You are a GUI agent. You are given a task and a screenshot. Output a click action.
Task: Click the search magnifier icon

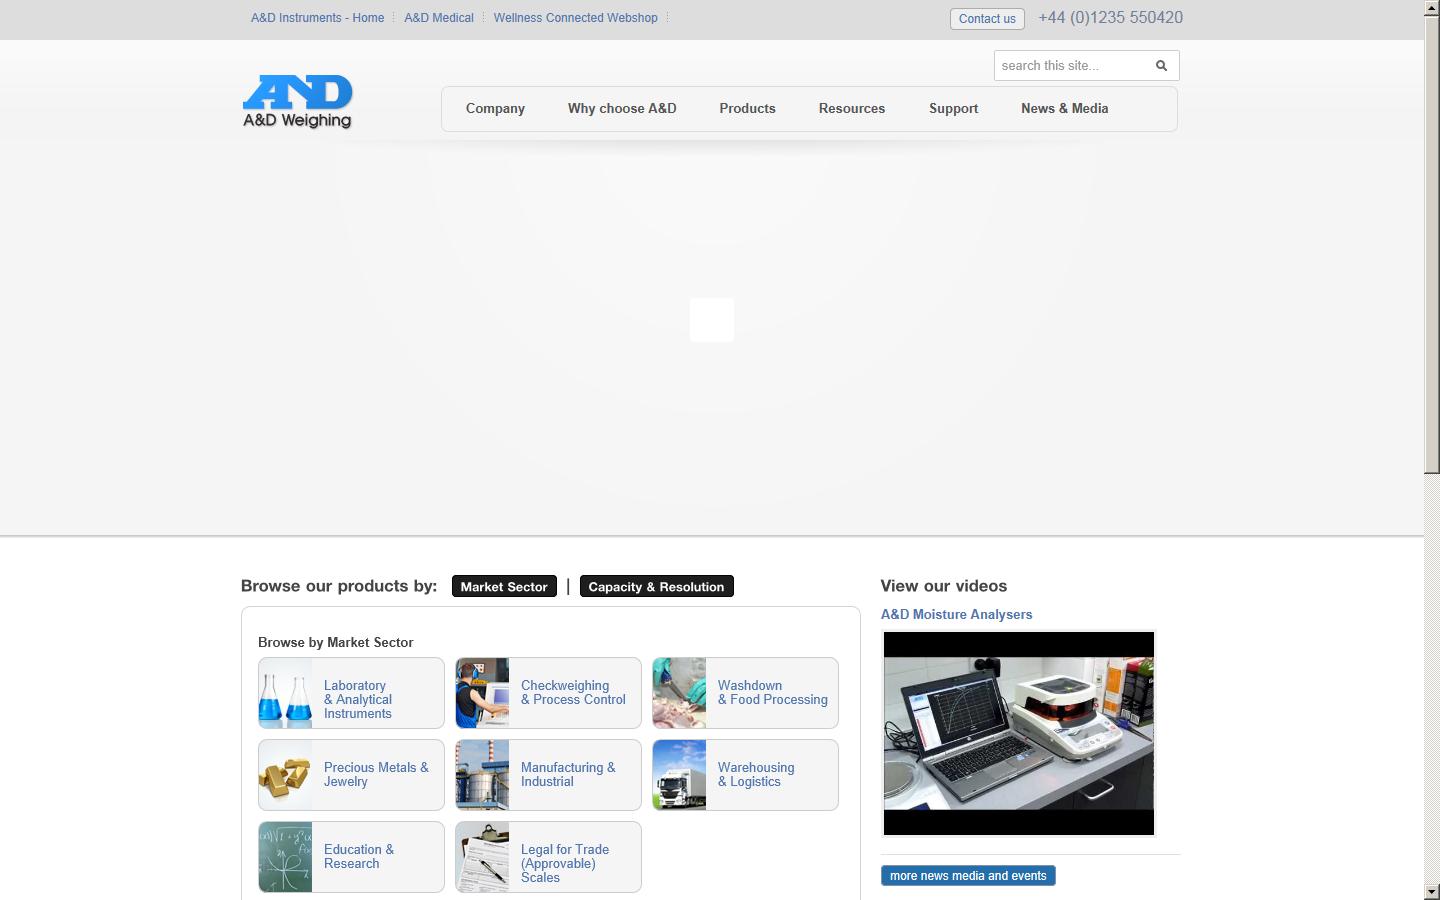1161,65
